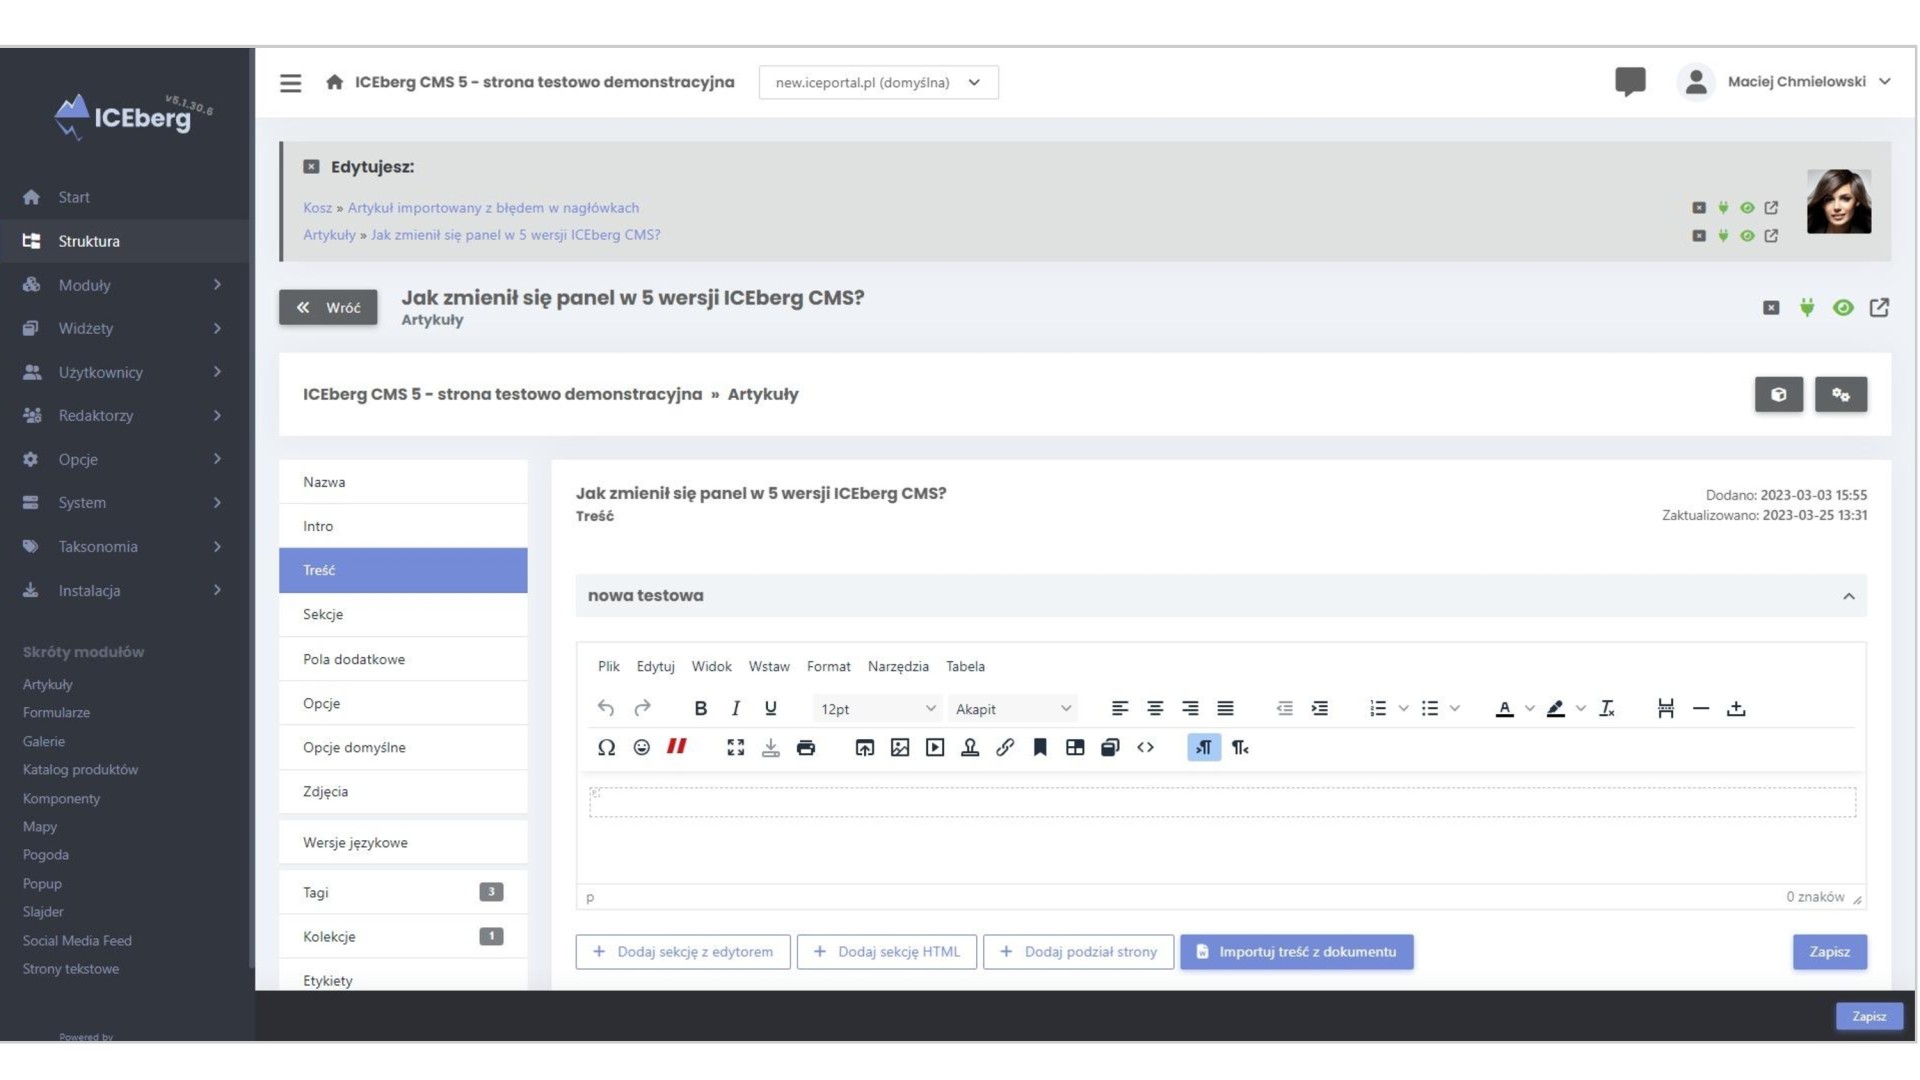The width and height of the screenshot is (1920, 1080).
Task: Apply the text color button
Action: coord(1504,708)
